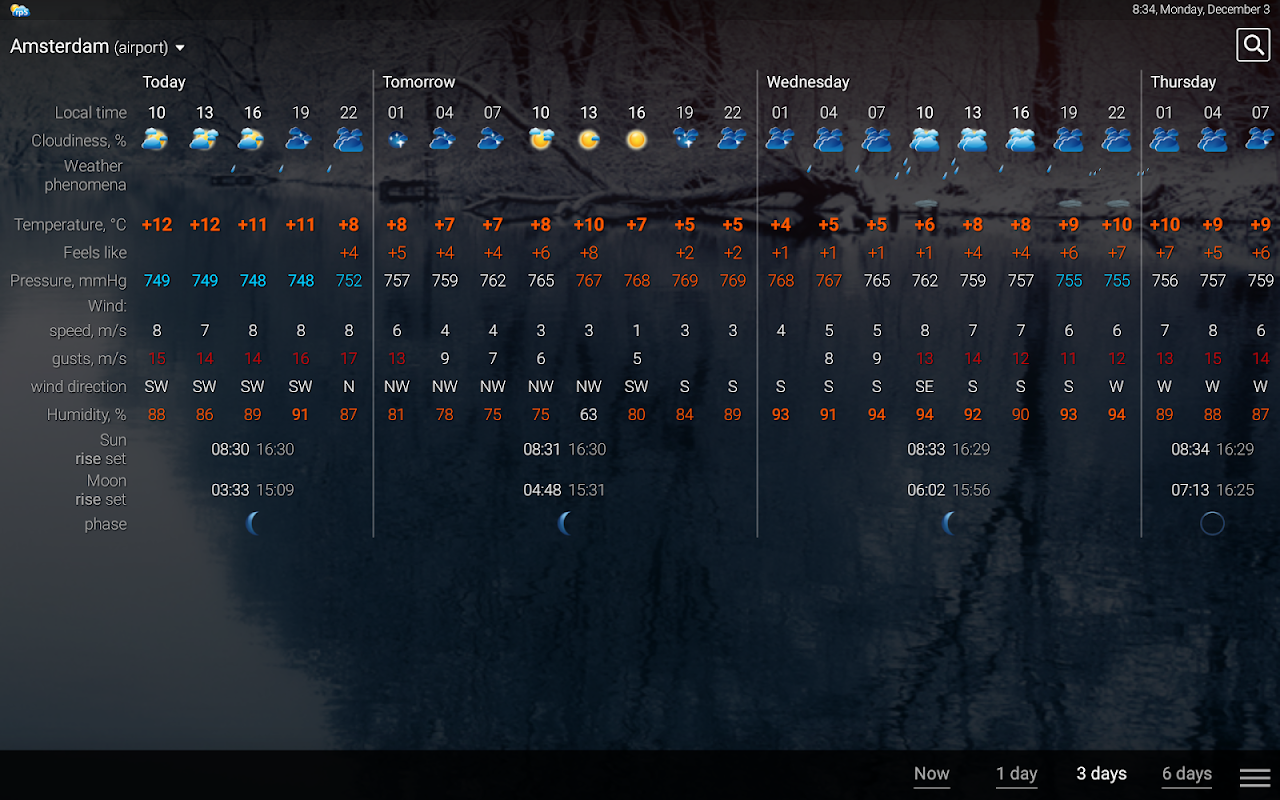Click Wednesday's moonrise time 06:02

[926, 490]
